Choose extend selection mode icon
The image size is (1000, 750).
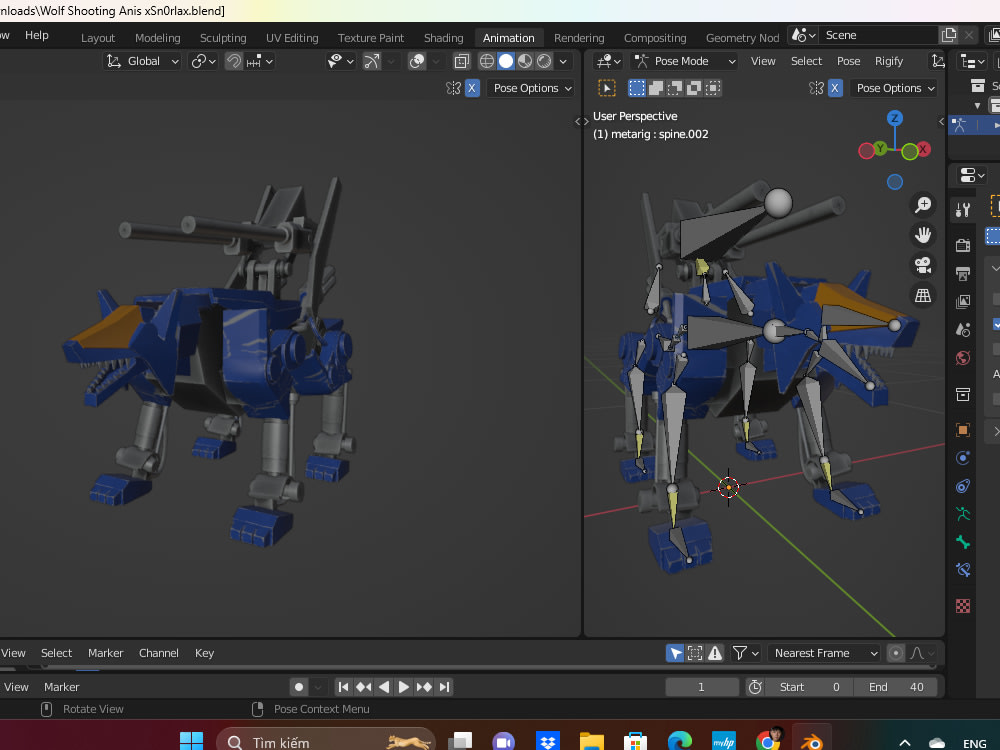click(656, 88)
